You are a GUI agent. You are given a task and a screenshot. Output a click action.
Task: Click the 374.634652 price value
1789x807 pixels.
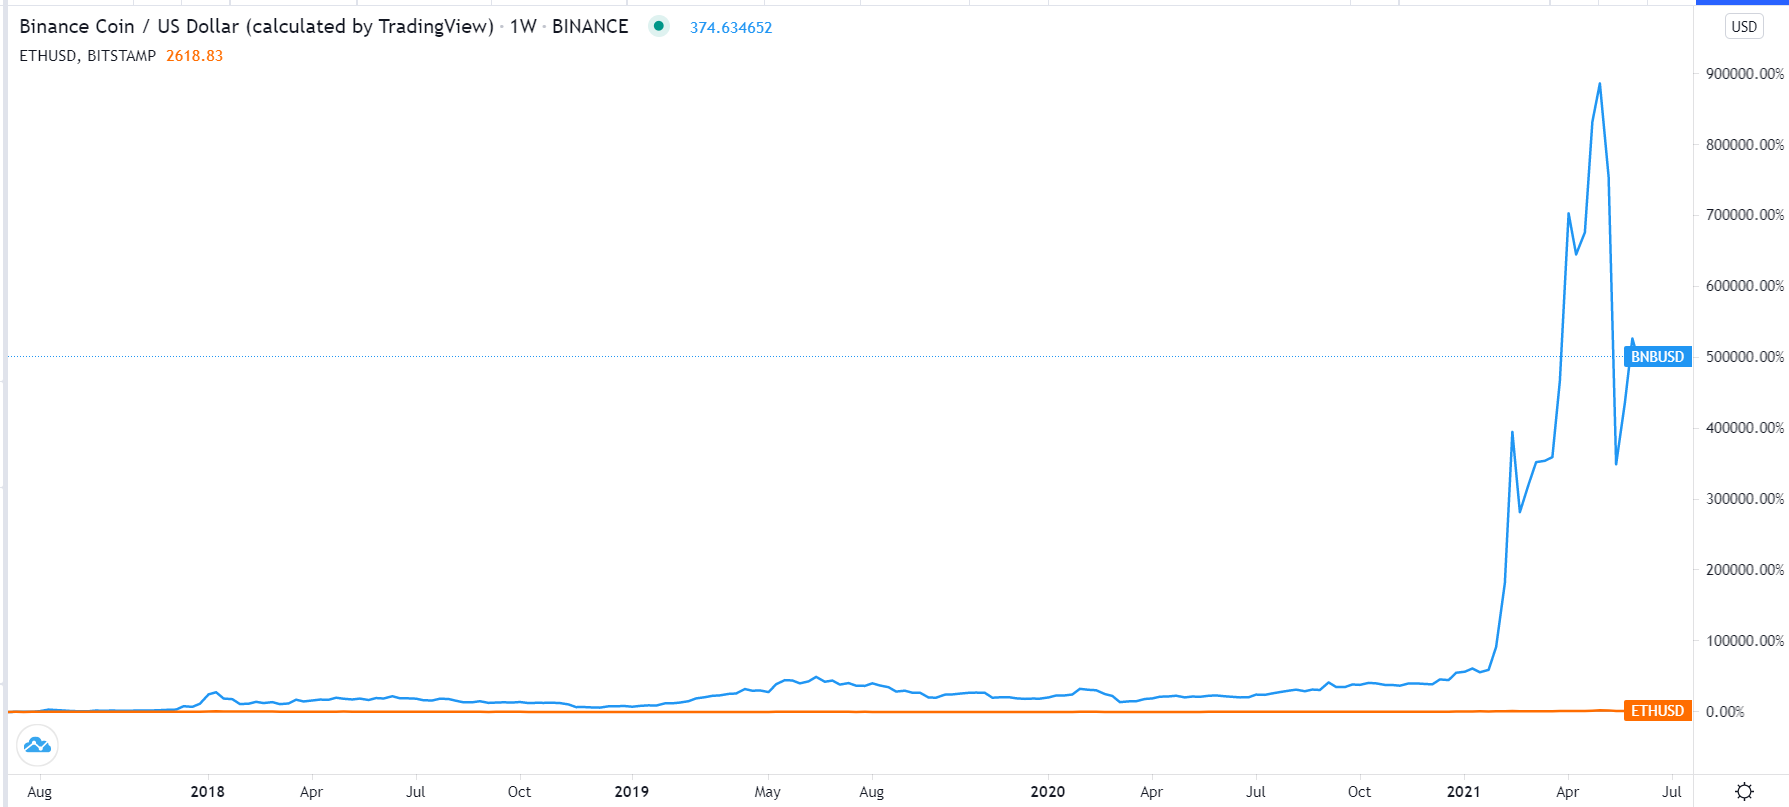731,28
